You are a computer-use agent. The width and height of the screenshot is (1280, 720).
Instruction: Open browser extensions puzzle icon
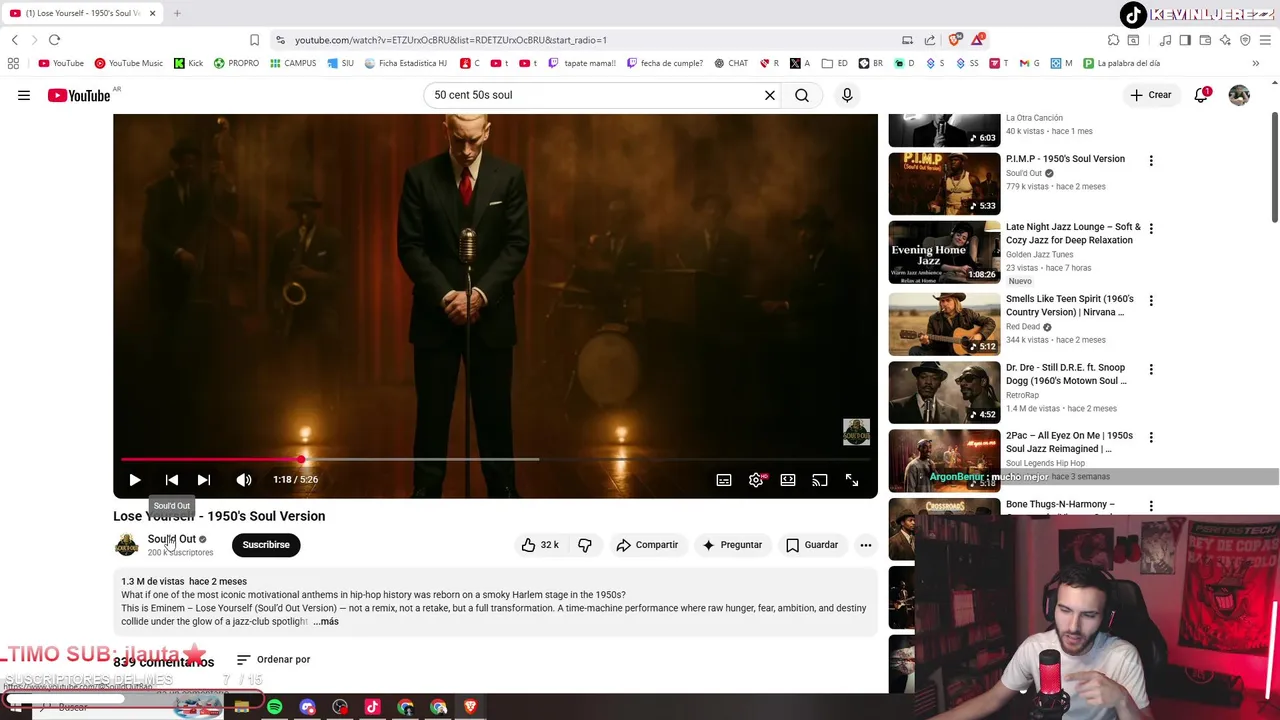pyautogui.click(x=1113, y=40)
